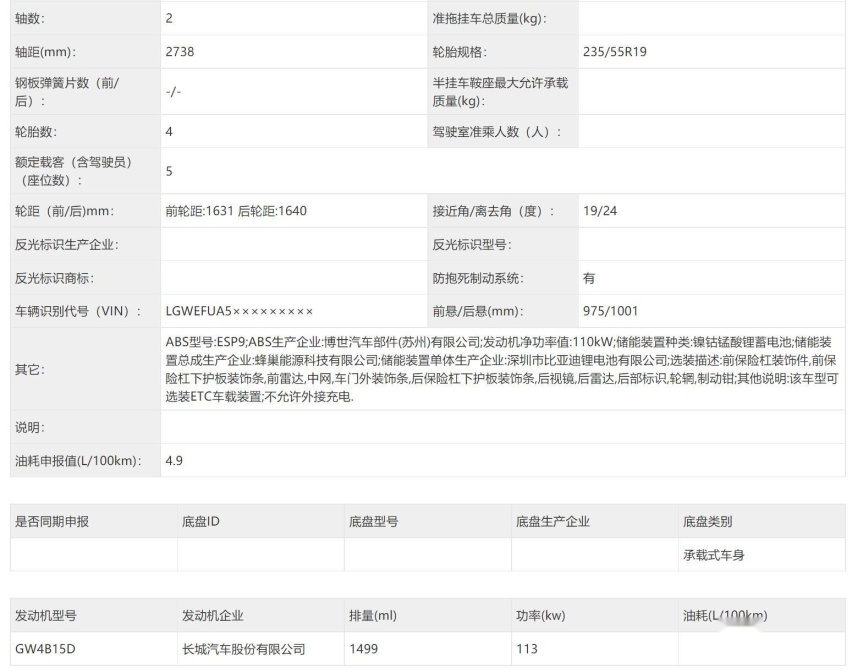
Task: Click the 防抱死制动系统 label
Action: coord(478,279)
